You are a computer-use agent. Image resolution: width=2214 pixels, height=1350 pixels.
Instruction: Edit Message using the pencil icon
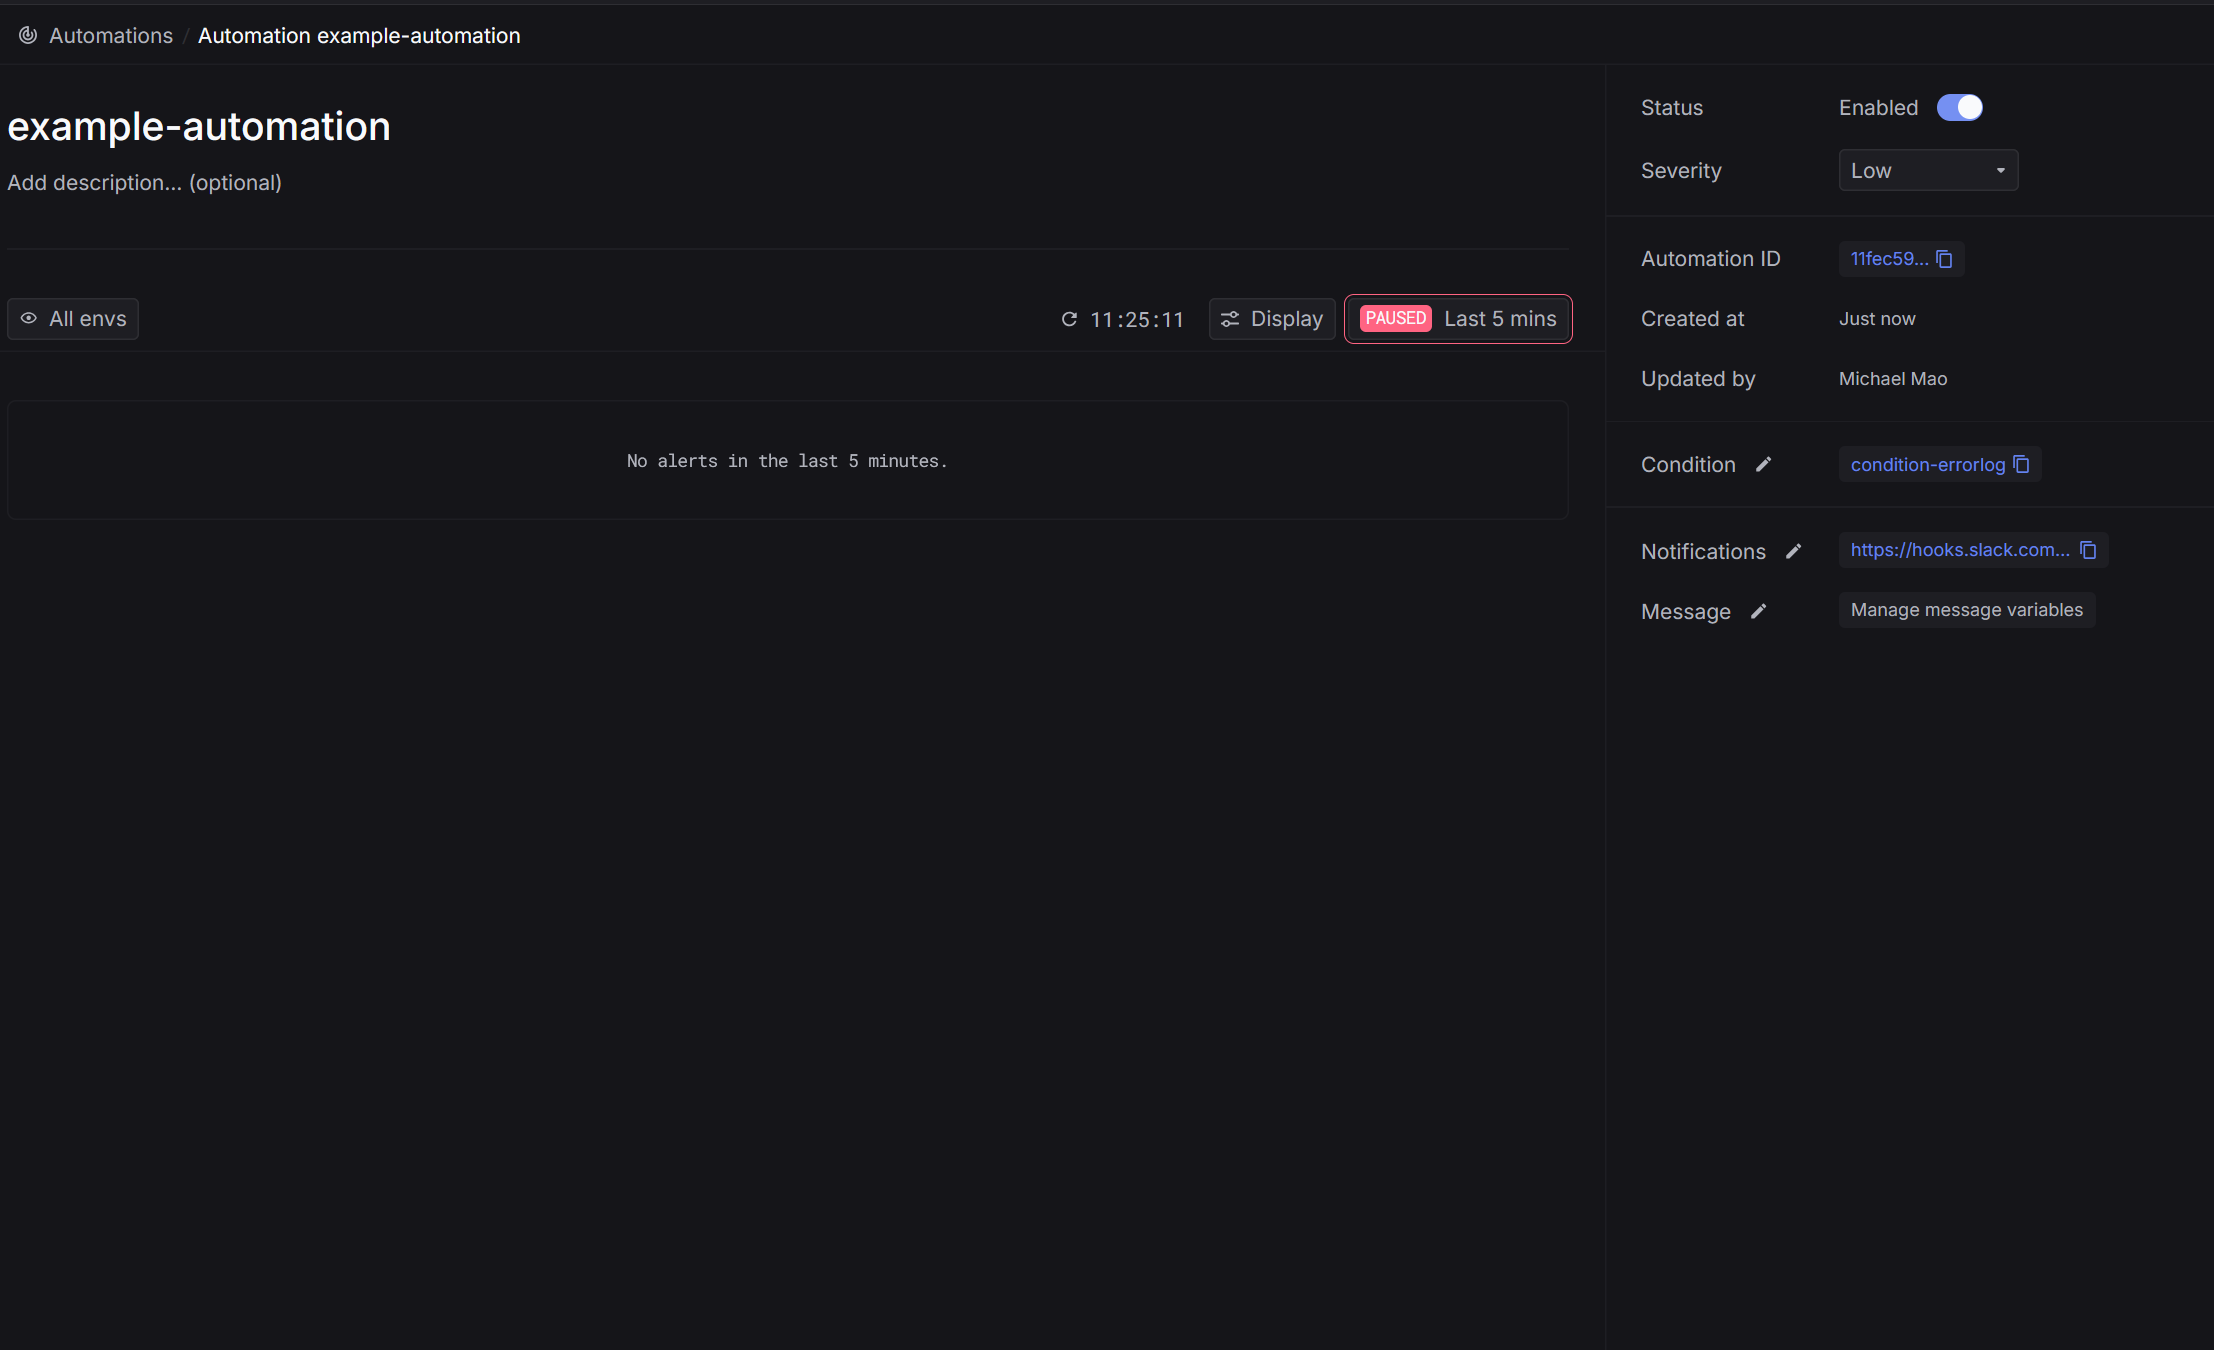pyautogui.click(x=1758, y=611)
